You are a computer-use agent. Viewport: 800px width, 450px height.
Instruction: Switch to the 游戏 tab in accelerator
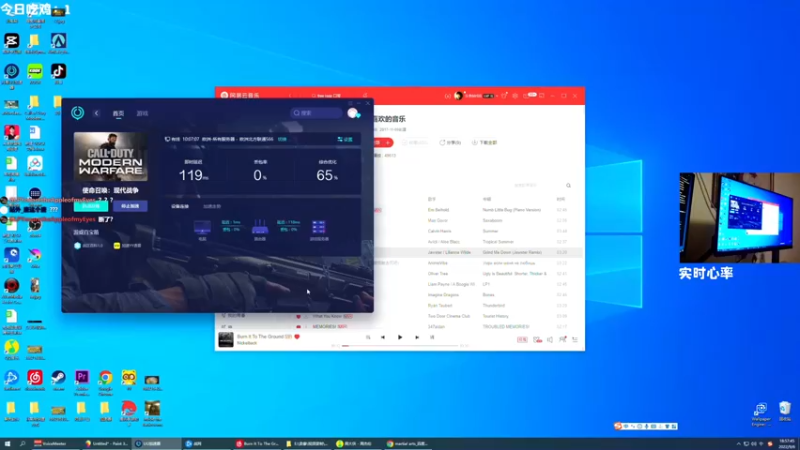(142, 113)
